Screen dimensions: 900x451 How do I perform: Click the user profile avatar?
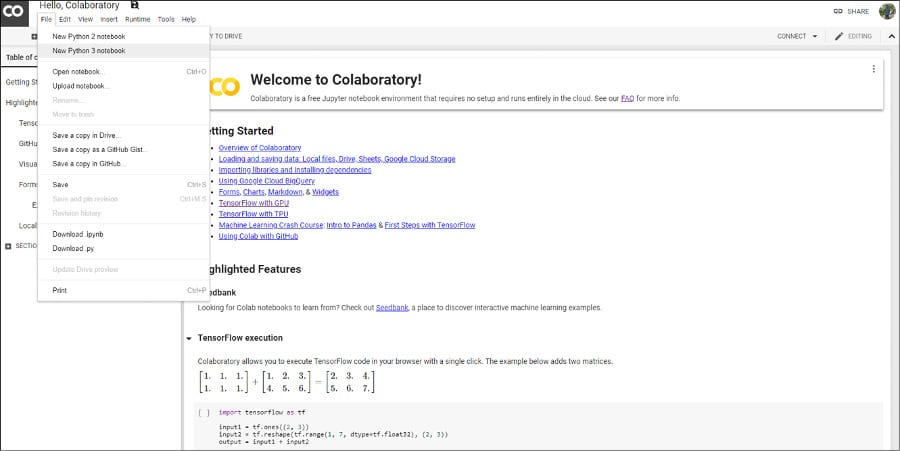[887, 11]
